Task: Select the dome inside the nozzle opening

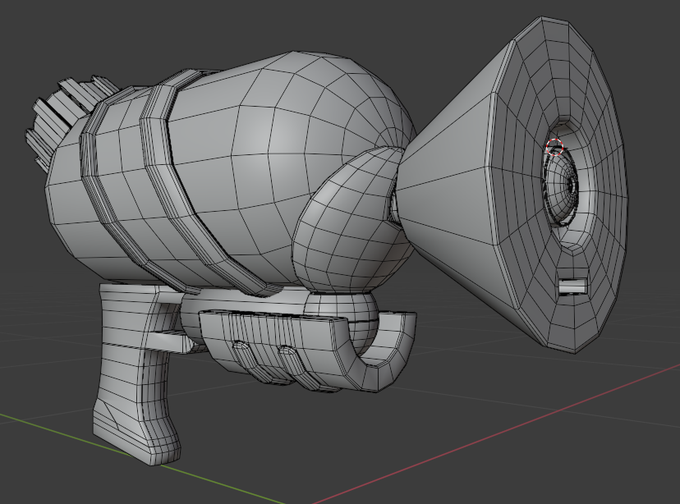Action: [x=562, y=189]
